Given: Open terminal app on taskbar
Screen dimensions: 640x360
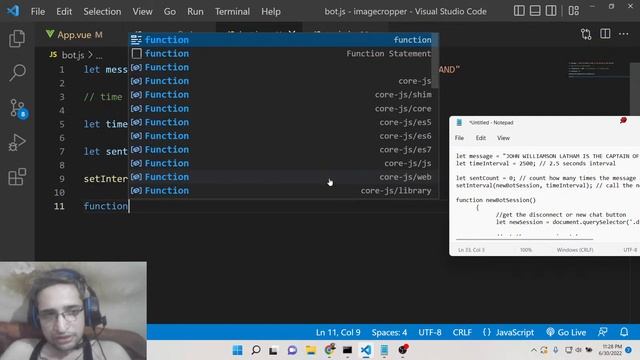Looking at the screenshot, I should (347, 350).
